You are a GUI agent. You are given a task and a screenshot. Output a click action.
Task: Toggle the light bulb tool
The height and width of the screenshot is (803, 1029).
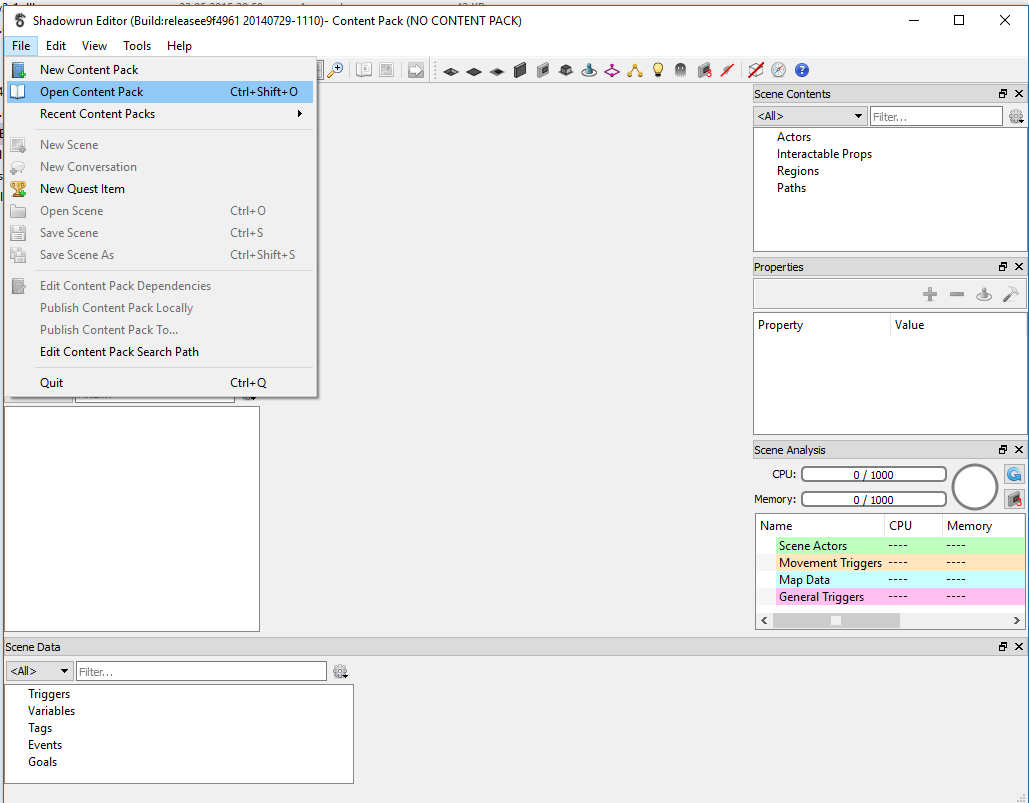(x=658, y=70)
